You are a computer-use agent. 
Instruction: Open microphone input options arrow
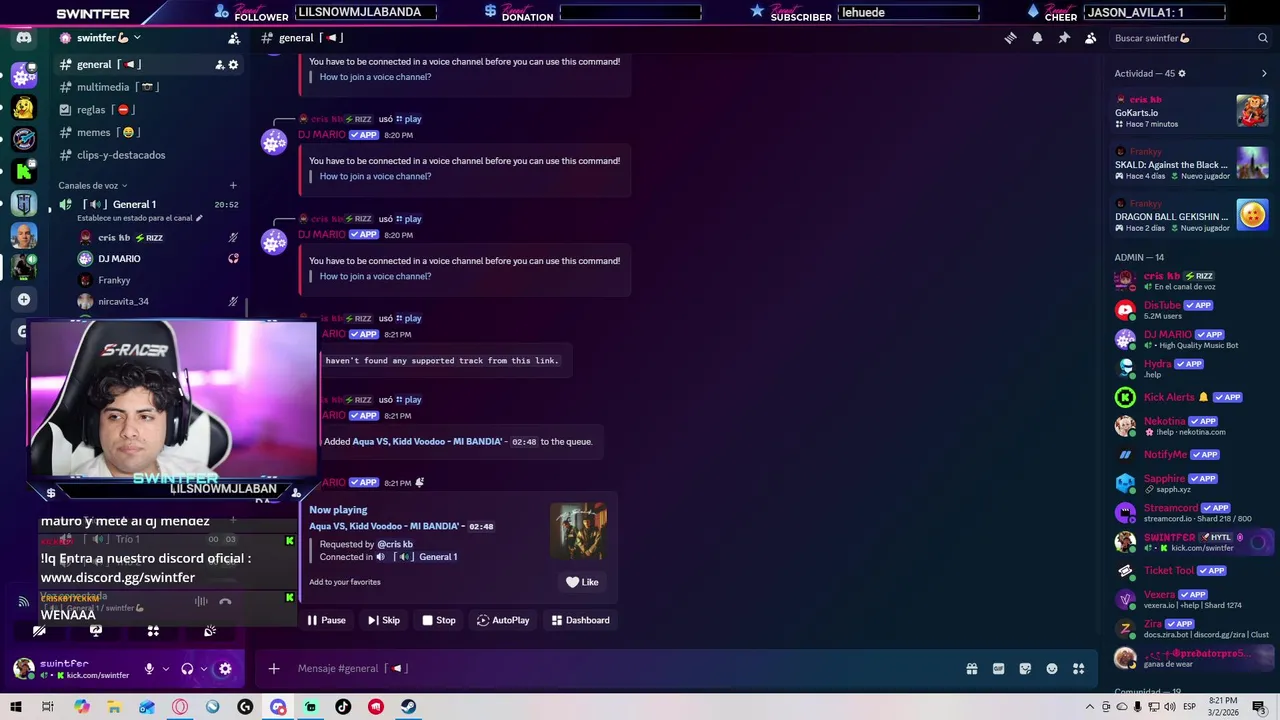[x=166, y=669]
